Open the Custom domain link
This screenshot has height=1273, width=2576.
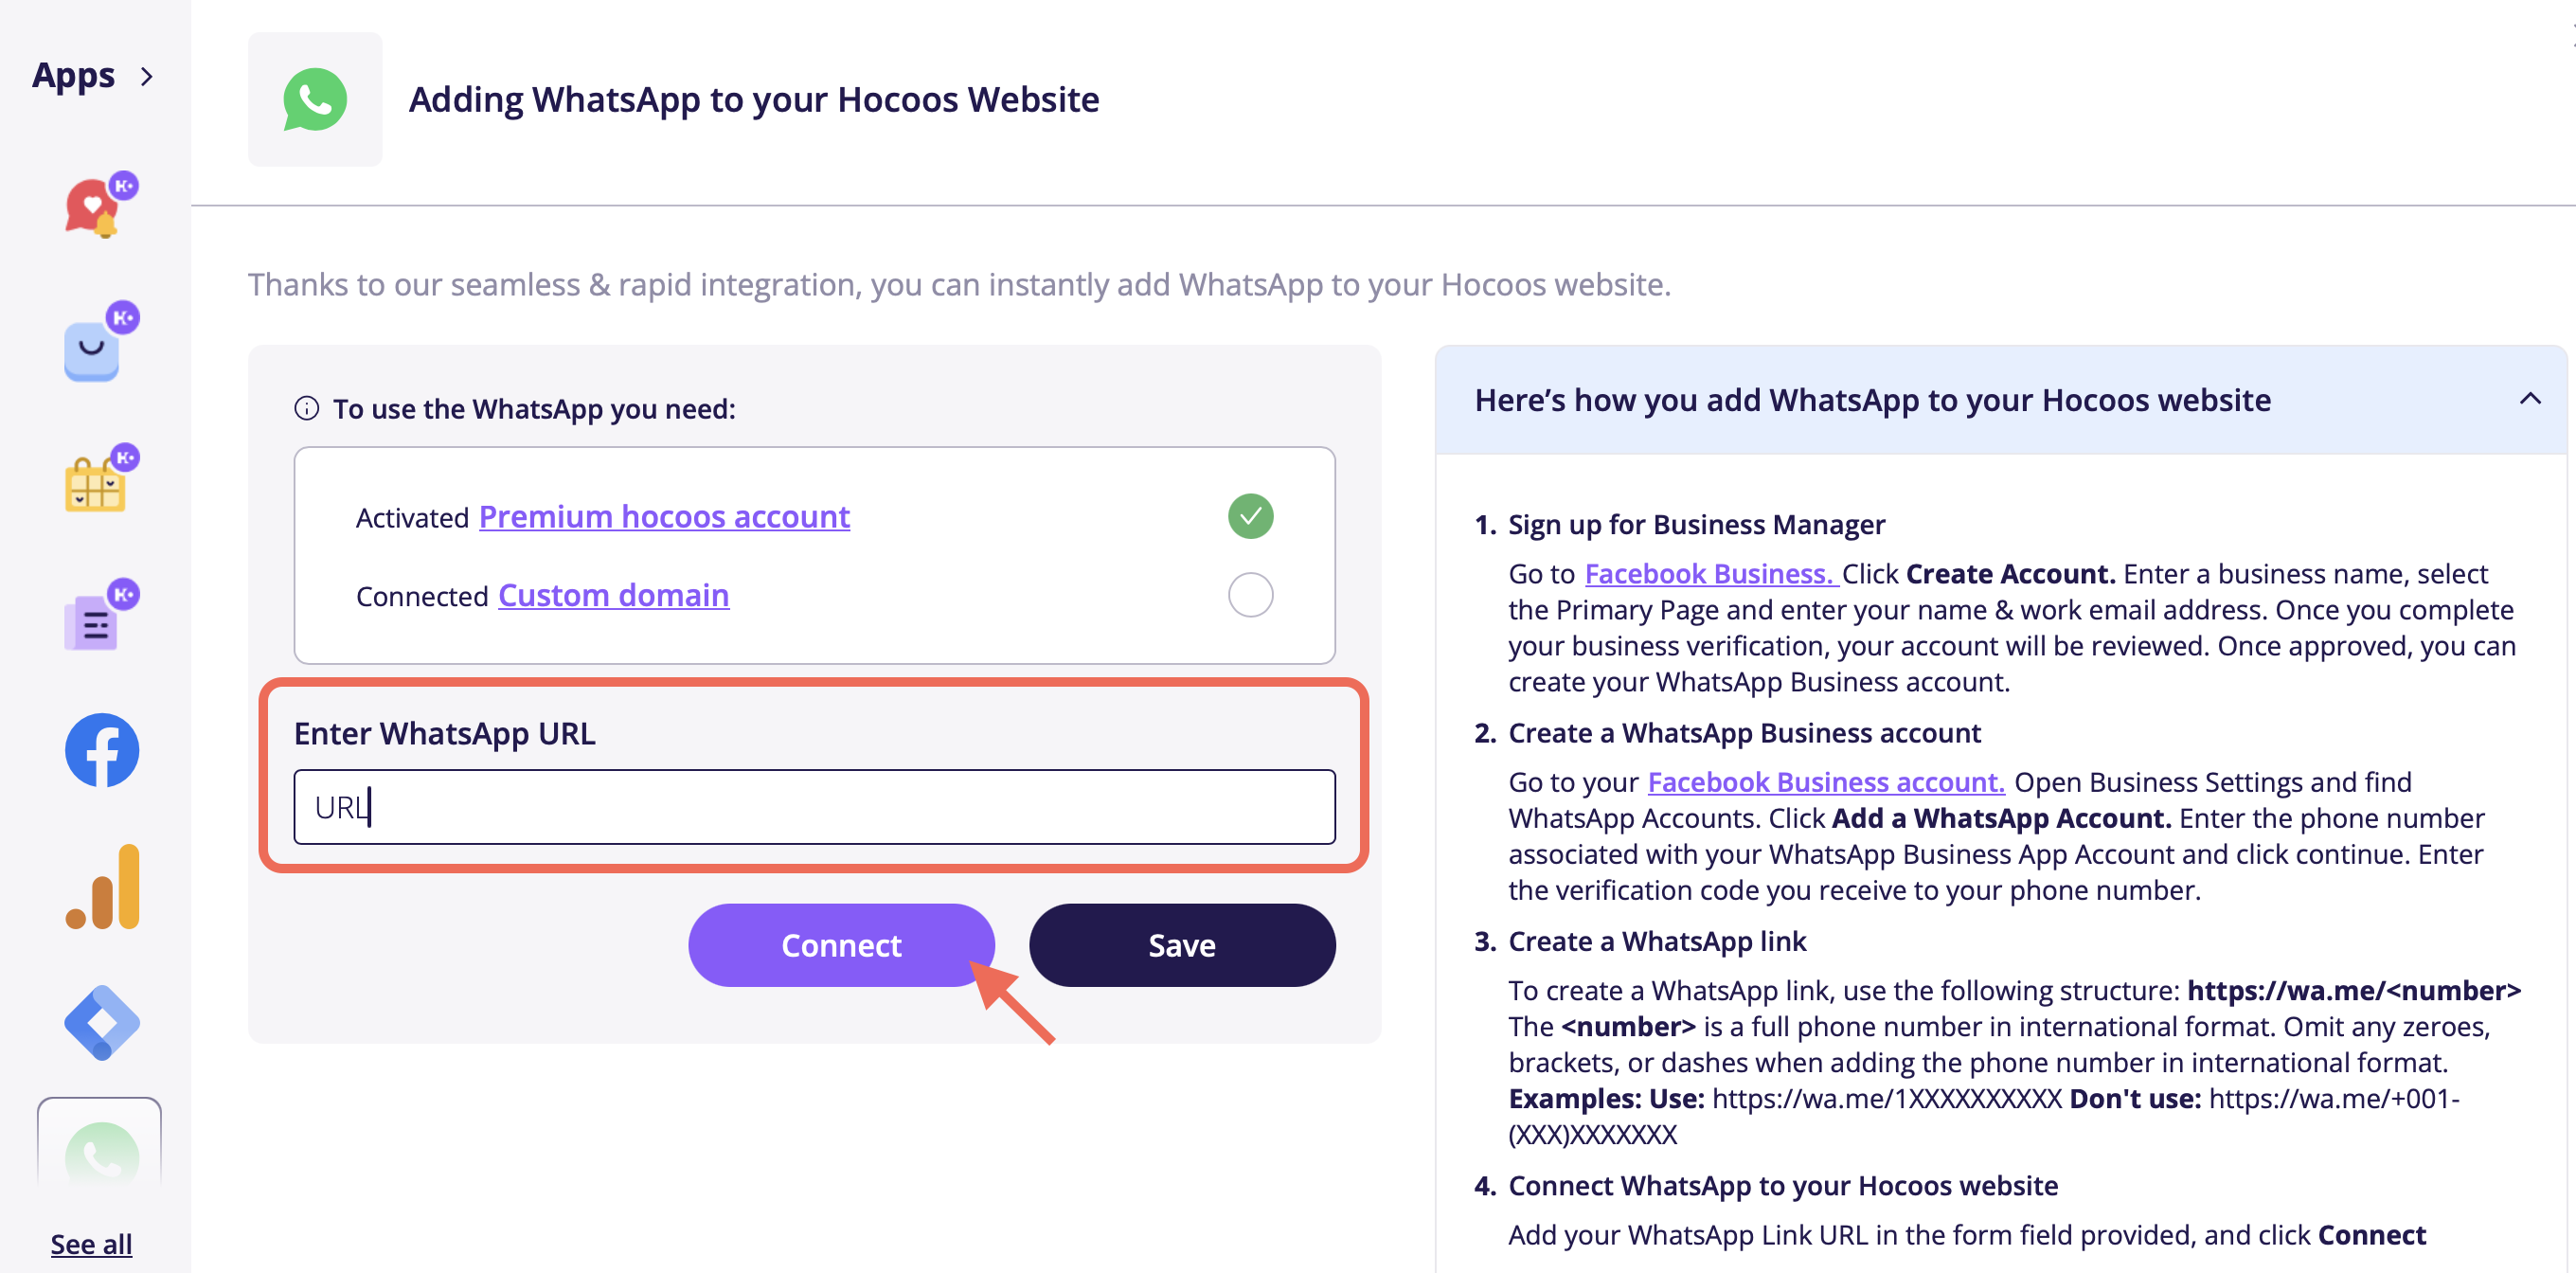click(x=613, y=595)
